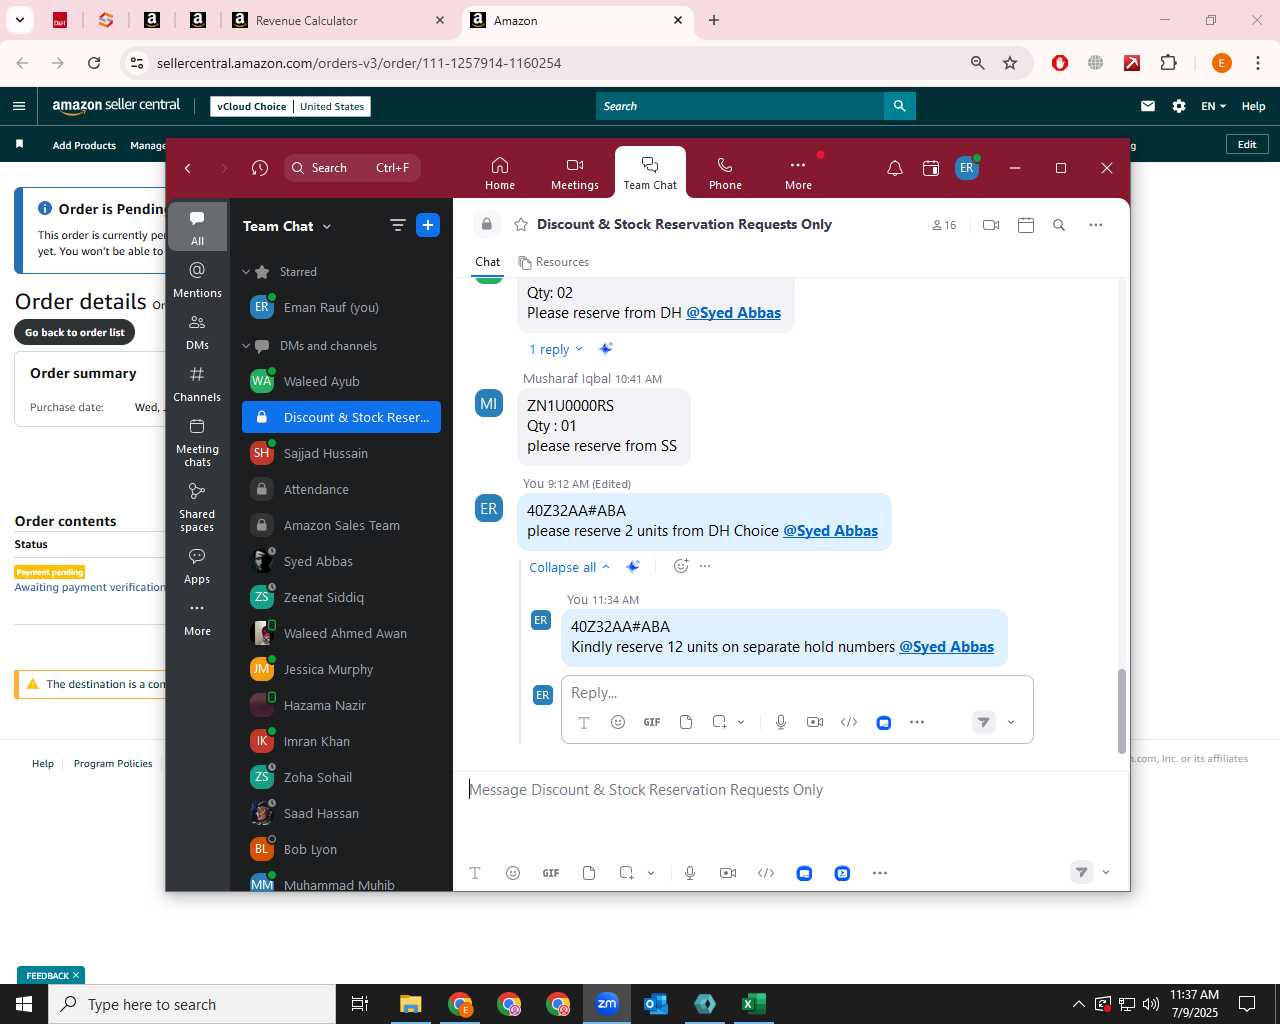Open send options dropdown in main composer
Viewport: 1280px width, 1024px height.
[x=1106, y=873]
